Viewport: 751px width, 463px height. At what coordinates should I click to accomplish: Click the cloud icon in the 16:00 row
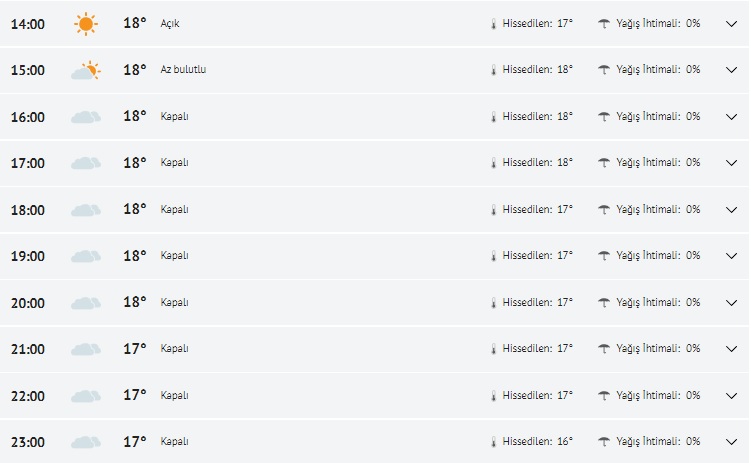86,117
